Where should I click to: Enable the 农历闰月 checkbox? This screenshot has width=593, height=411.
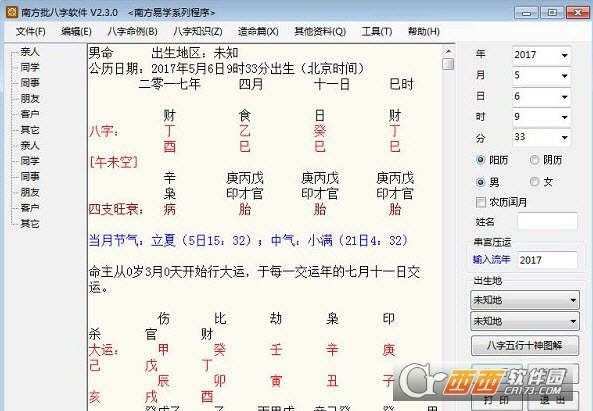[x=481, y=202]
